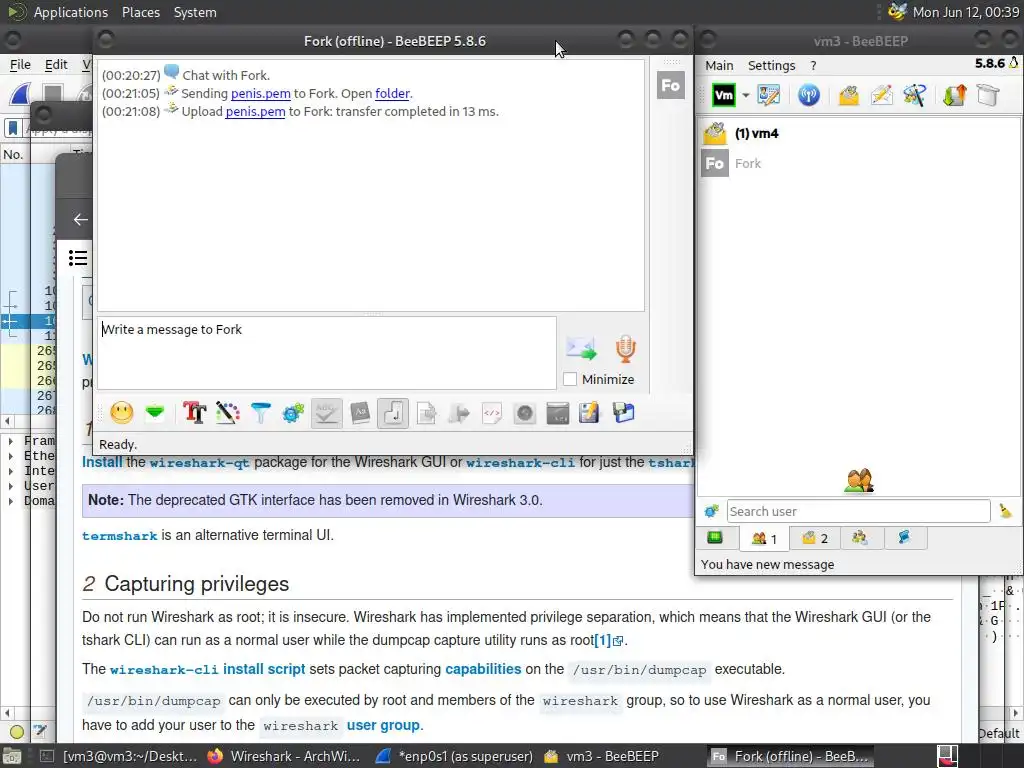The image size is (1024, 768).
Task: Toggle the table of contents list icon
Action: tap(78, 258)
